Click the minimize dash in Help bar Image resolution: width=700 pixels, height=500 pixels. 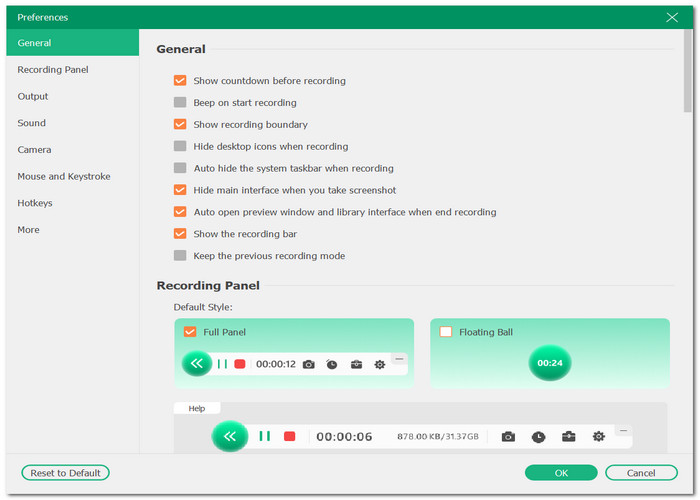623,430
